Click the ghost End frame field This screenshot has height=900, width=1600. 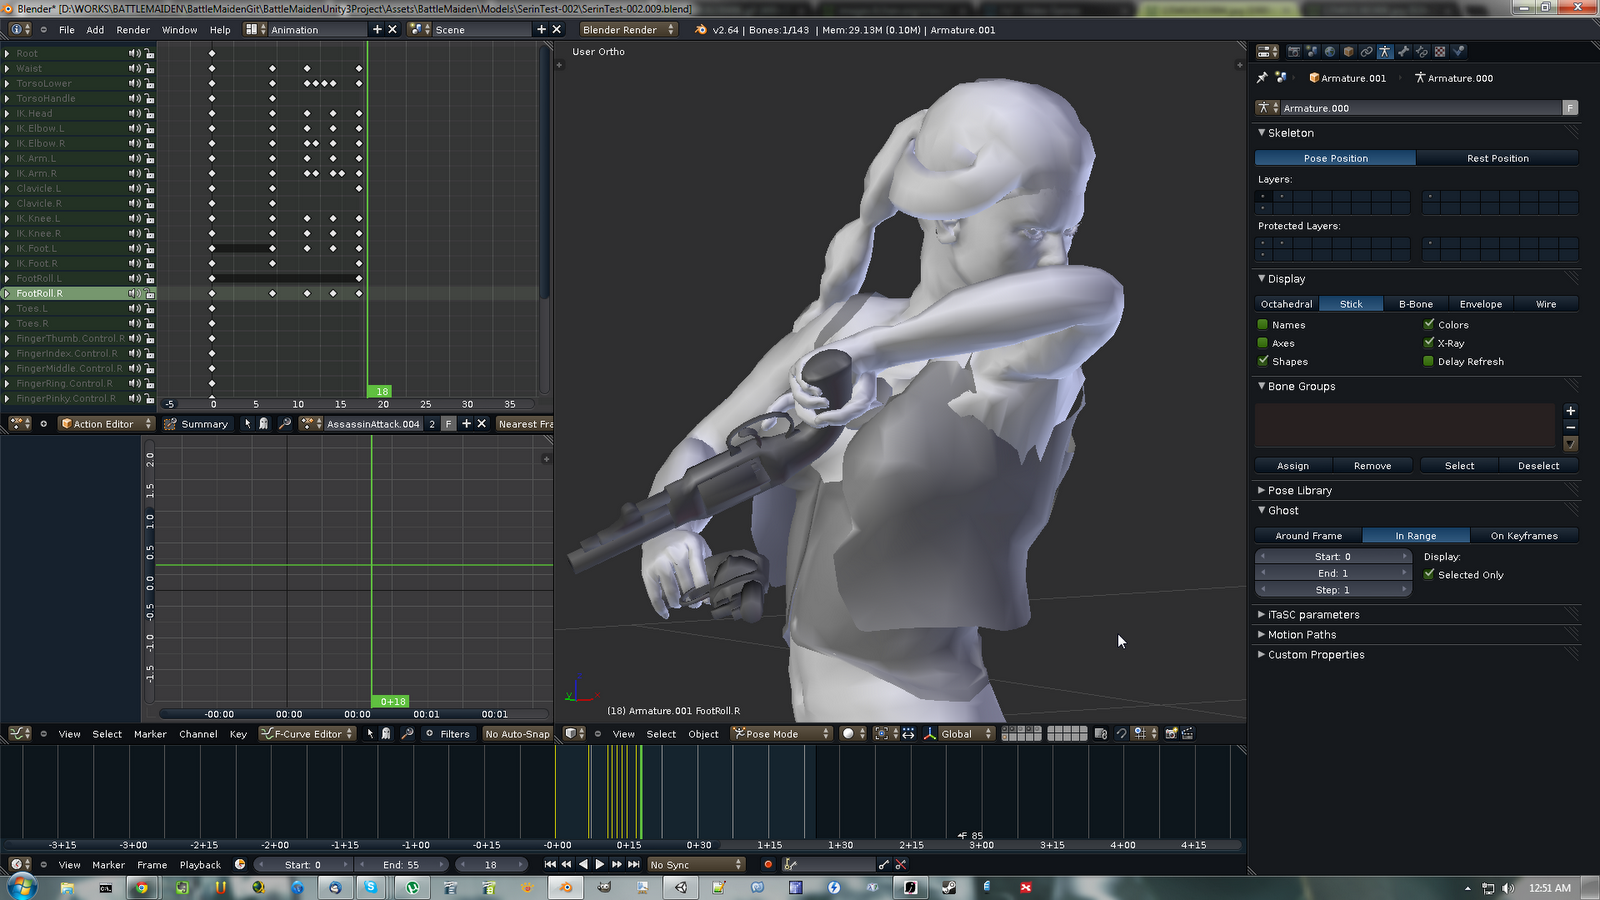[1332, 574]
